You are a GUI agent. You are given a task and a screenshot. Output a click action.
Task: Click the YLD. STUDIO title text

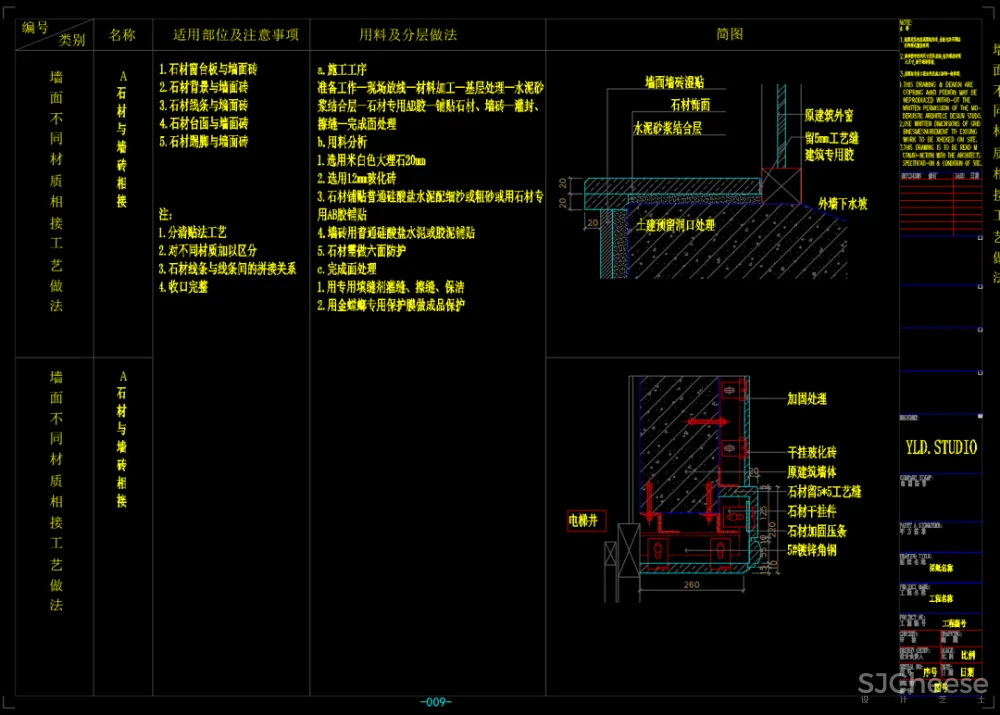coord(939,448)
